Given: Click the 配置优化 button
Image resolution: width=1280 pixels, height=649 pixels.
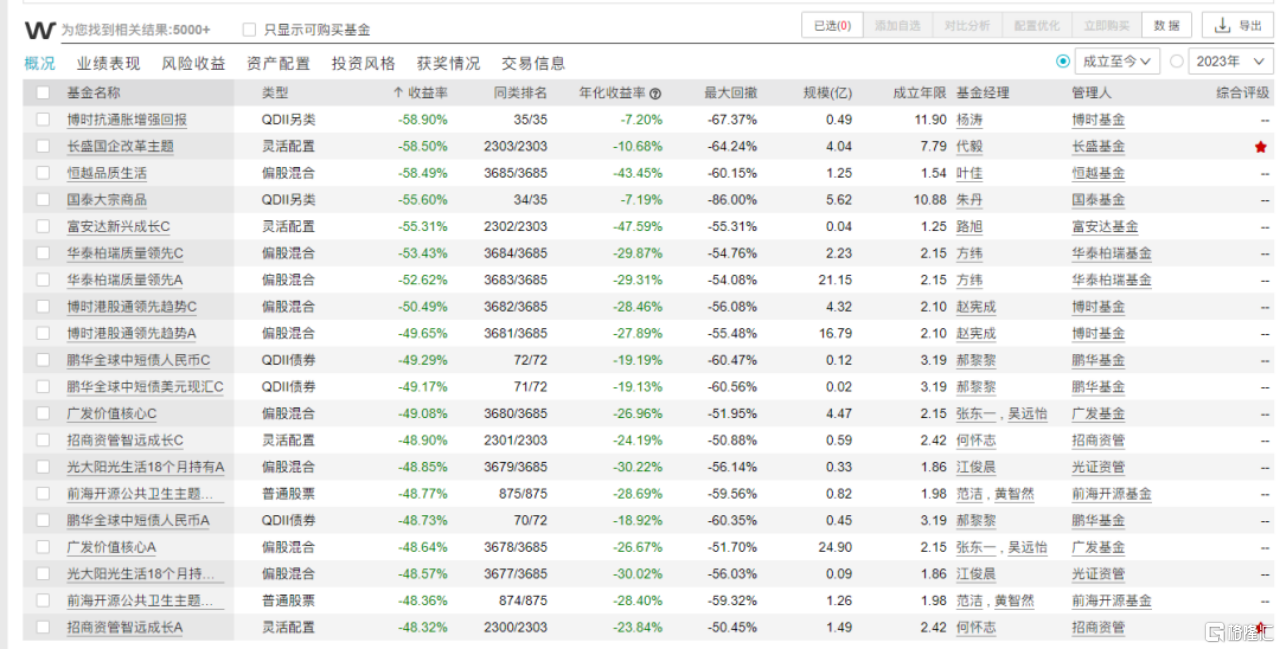Looking at the screenshot, I should (x=1037, y=26).
